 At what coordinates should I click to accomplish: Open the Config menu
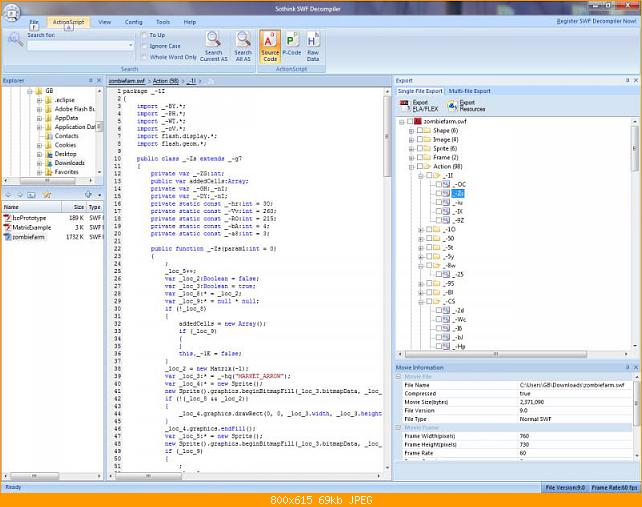[133, 22]
